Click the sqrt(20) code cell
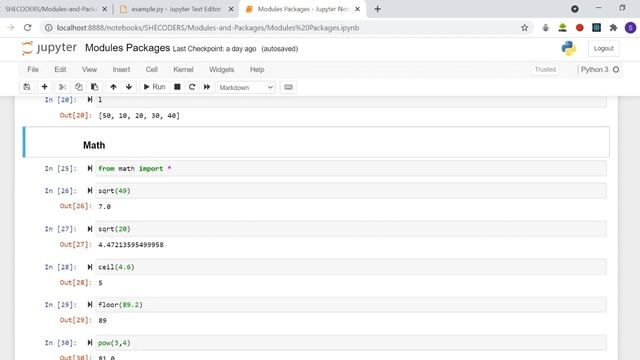 (351, 229)
